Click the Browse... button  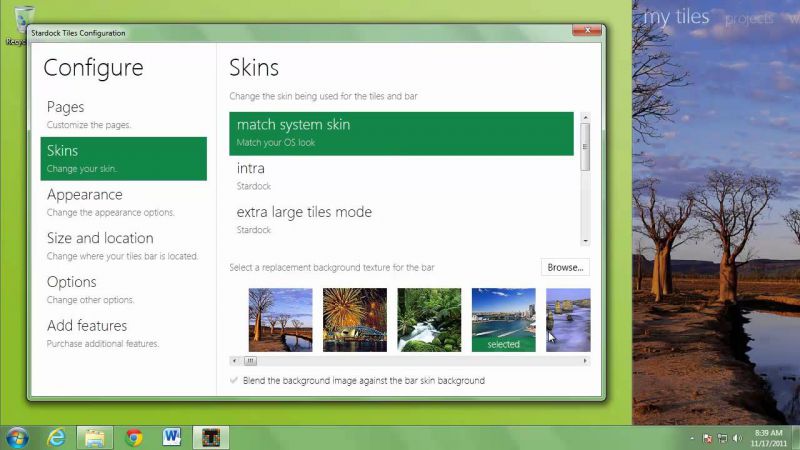click(x=565, y=267)
